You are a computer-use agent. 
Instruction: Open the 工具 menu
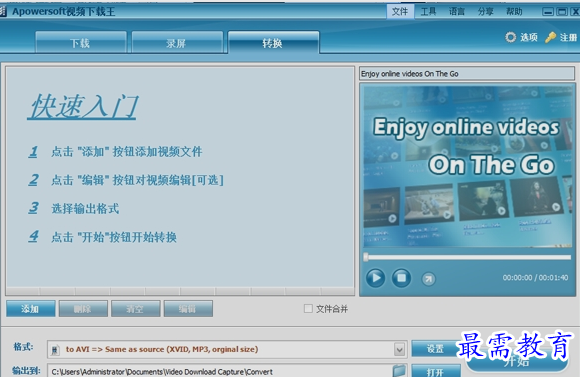click(428, 11)
